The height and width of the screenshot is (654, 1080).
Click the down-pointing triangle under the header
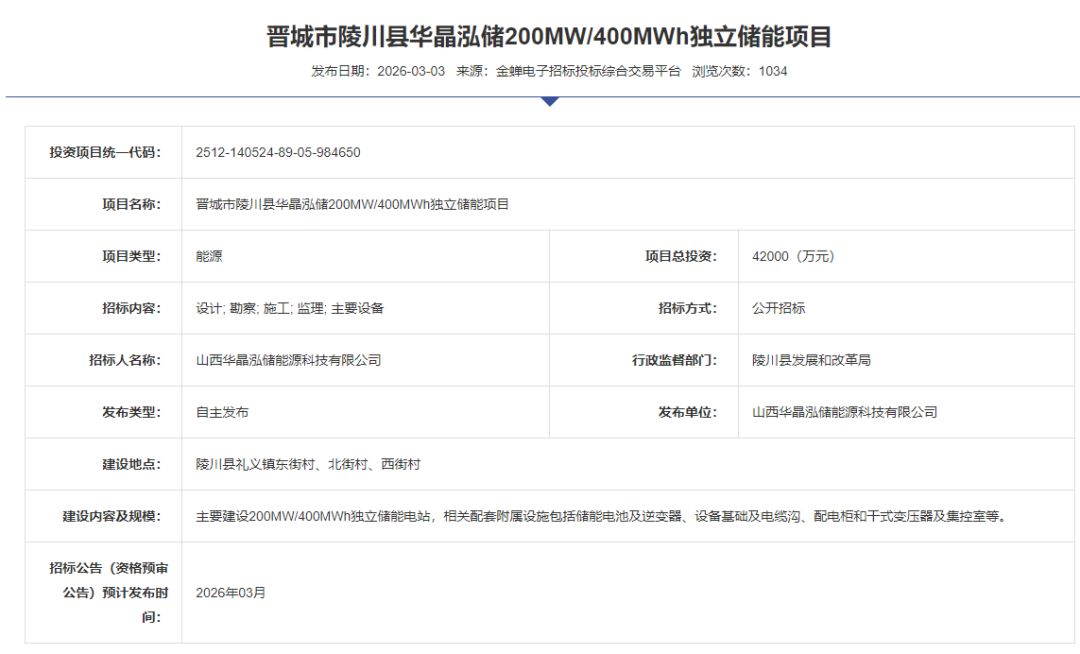click(x=549, y=101)
